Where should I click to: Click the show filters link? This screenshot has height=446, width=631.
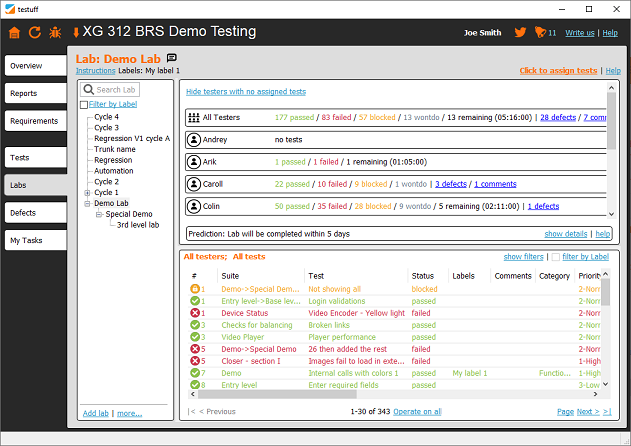pyautogui.click(x=524, y=257)
